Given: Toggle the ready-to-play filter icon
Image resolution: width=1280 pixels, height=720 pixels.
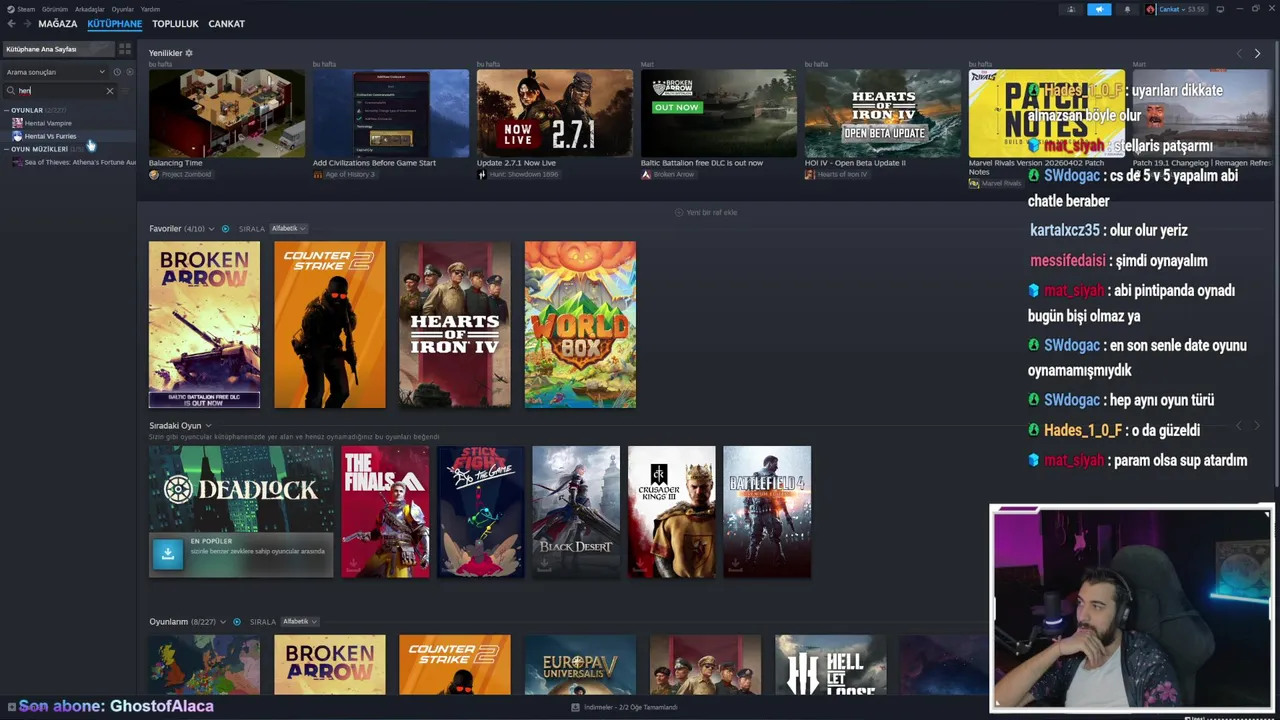Looking at the screenshot, I should point(129,72).
